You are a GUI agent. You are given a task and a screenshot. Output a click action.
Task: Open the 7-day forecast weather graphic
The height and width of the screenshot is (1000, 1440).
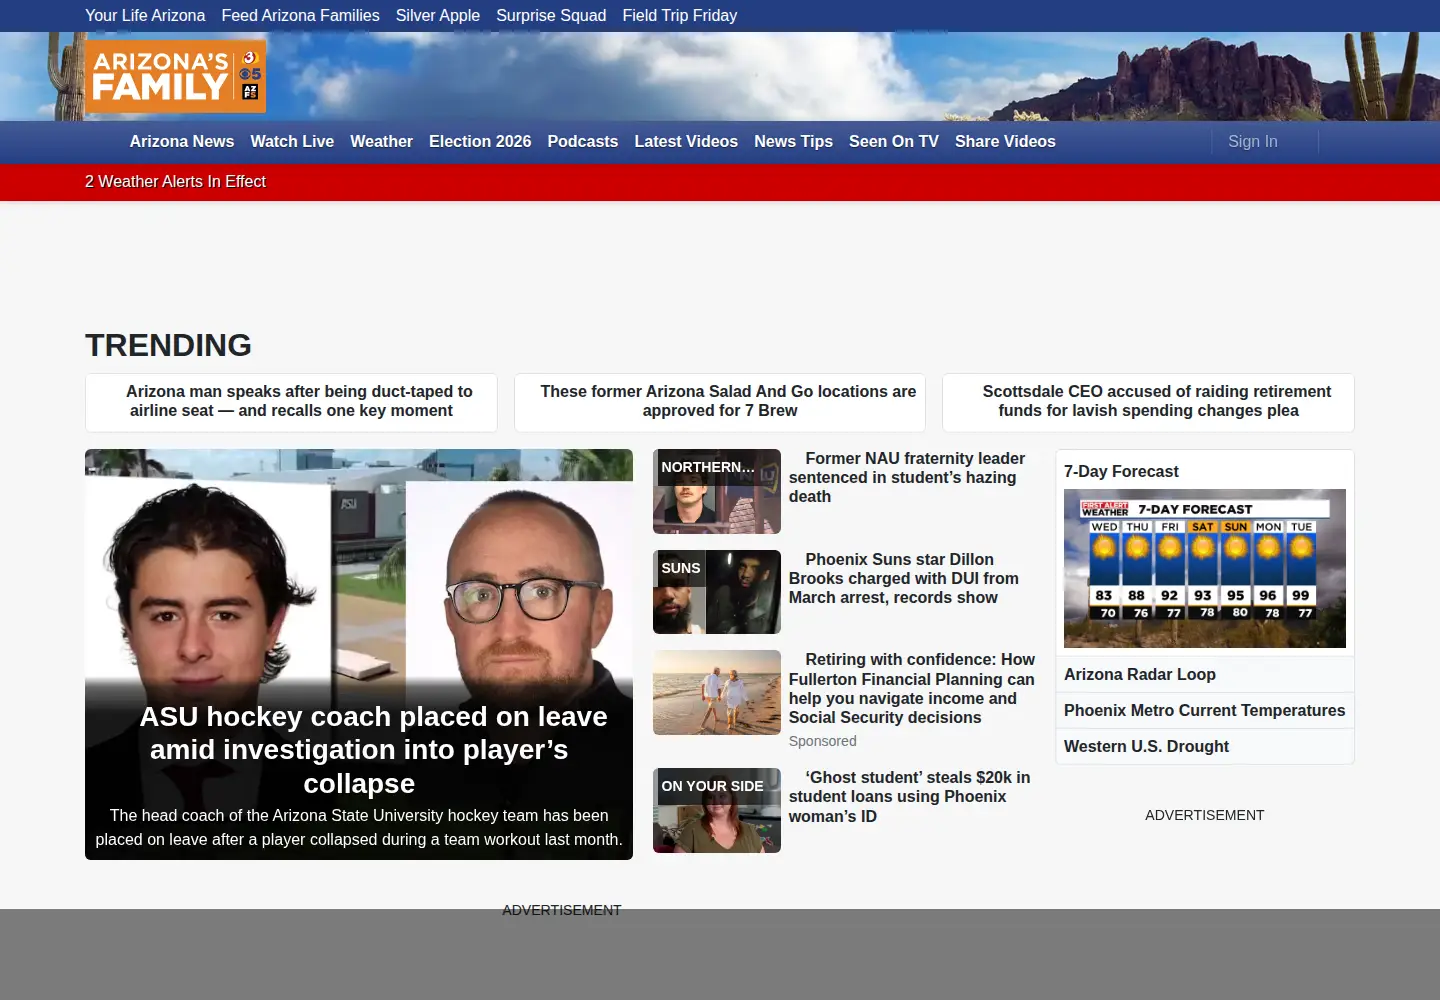click(1205, 569)
